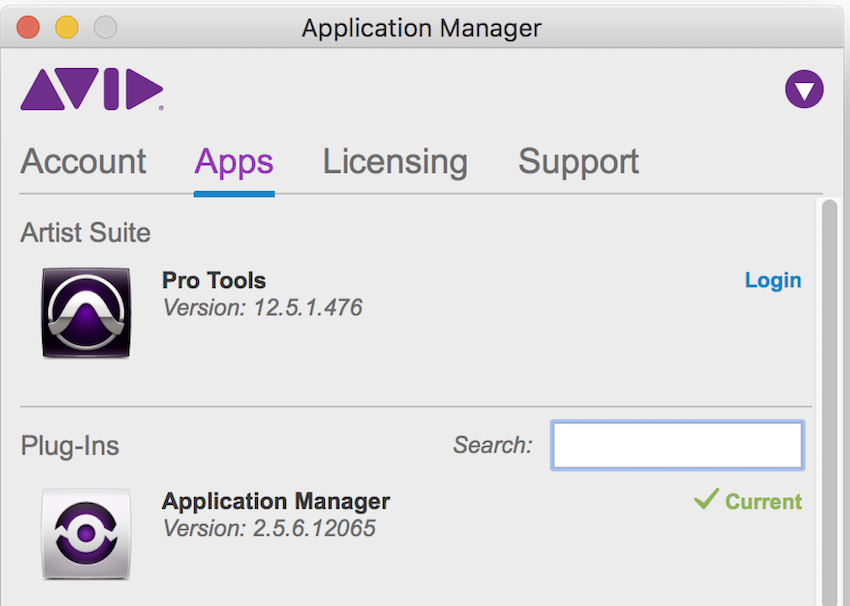Go to the Support tab
The height and width of the screenshot is (606, 850).
pos(578,163)
